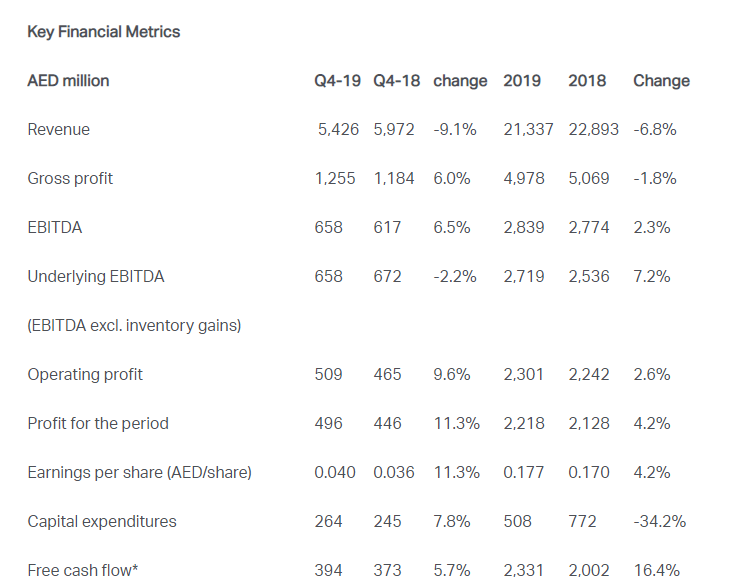
Task: Select the Operating profit row label
Action: point(85,375)
